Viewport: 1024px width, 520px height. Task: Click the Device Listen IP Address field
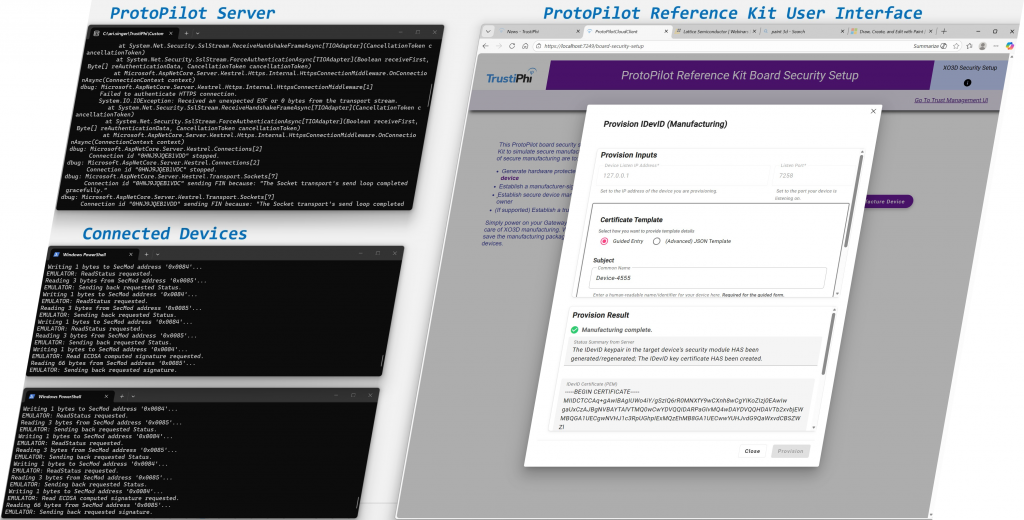coord(684,174)
